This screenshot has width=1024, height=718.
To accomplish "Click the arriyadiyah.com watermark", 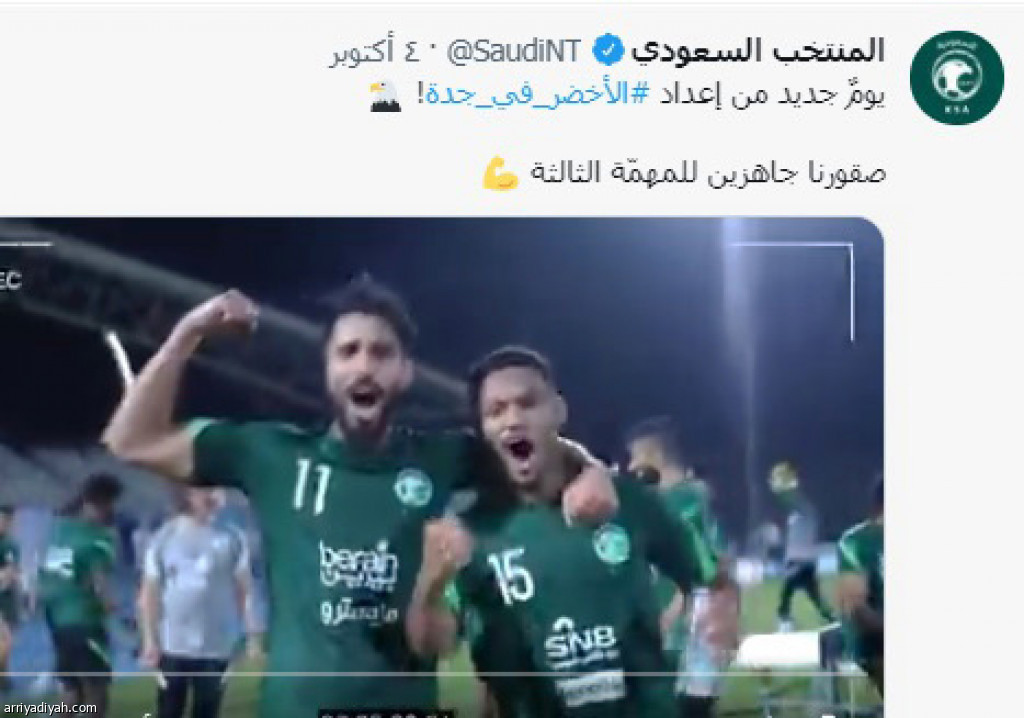I will click(x=50, y=708).
